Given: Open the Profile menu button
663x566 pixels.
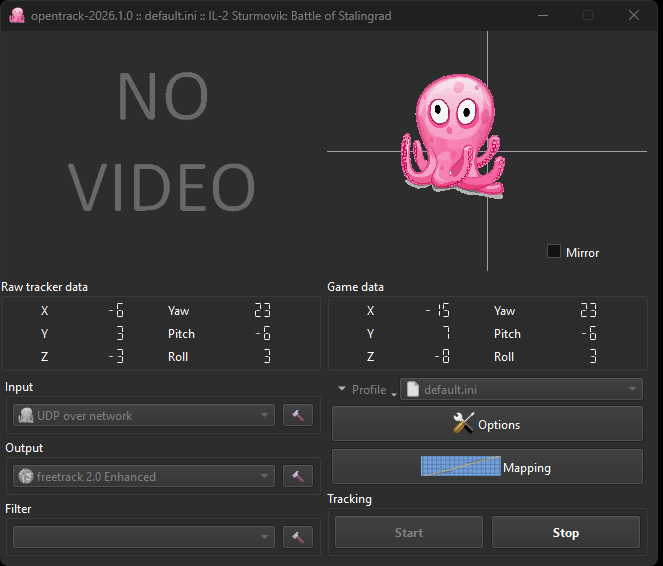Looking at the screenshot, I should point(366,389).
